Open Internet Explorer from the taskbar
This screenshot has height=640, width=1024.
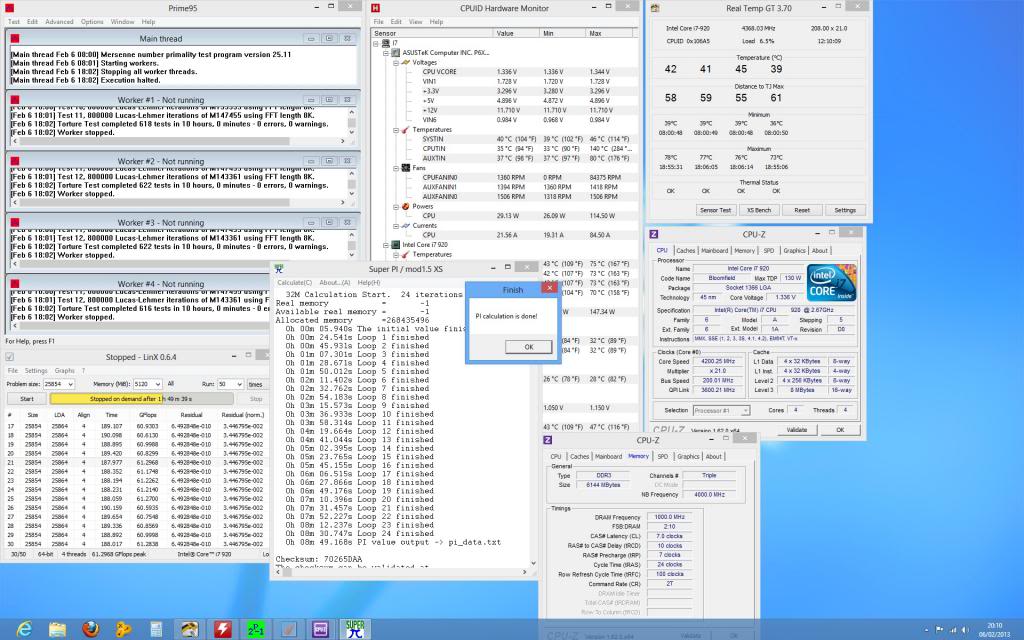point(24,629)
